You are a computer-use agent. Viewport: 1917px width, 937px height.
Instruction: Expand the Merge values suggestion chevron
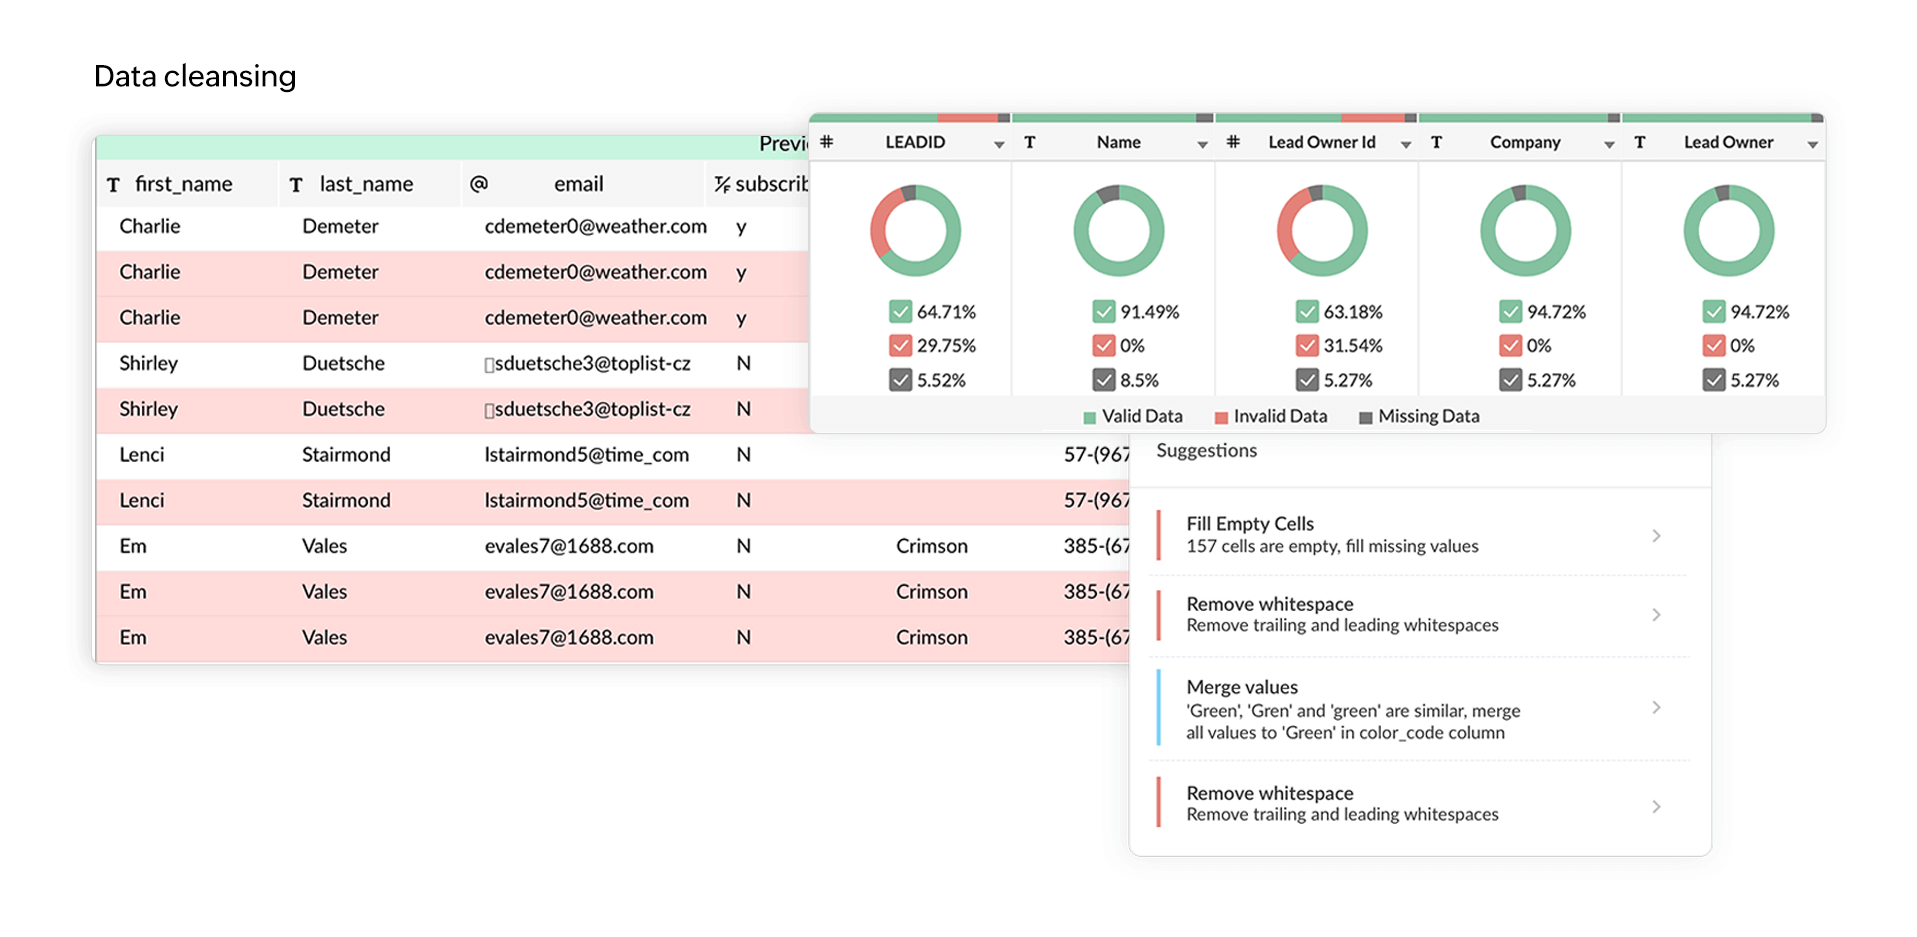pos(1656,708)
